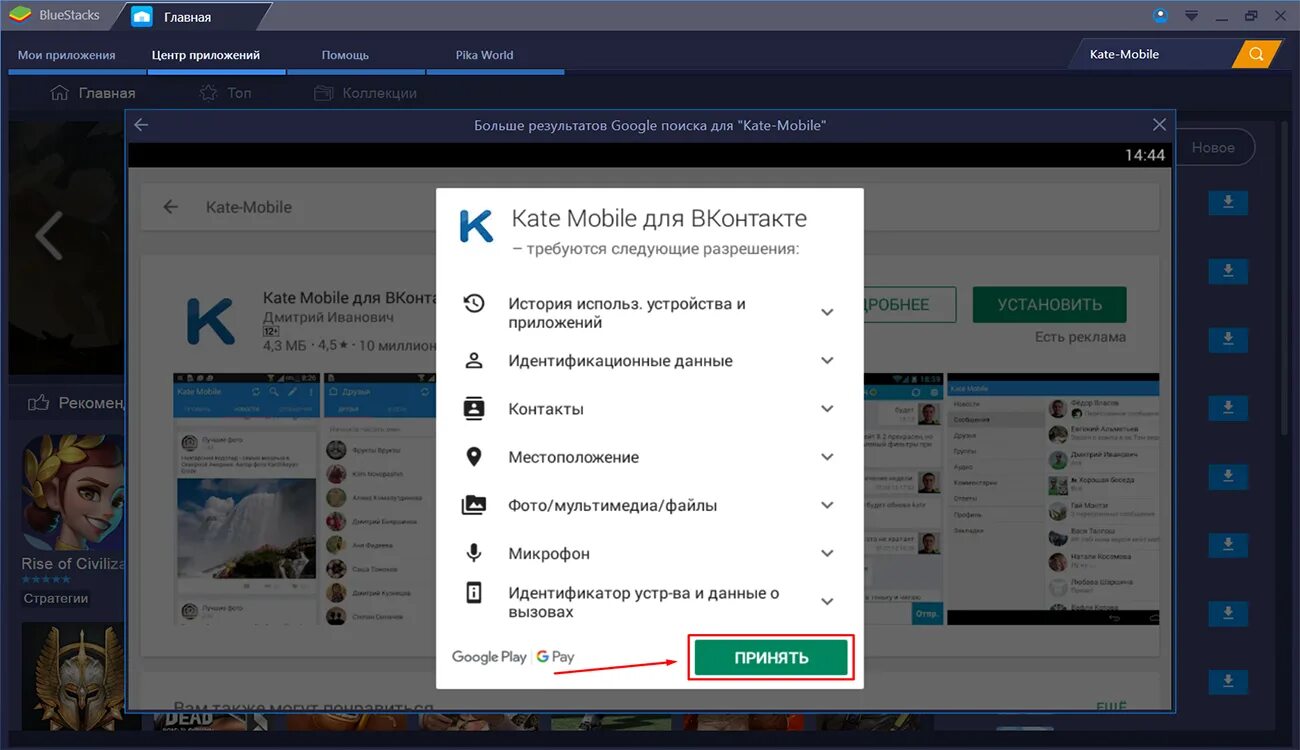The width and height of the screenshot is (1300, 750).
Task: Open the rightmost Kate Mobile contacts screenshot
Action: 1053,500
